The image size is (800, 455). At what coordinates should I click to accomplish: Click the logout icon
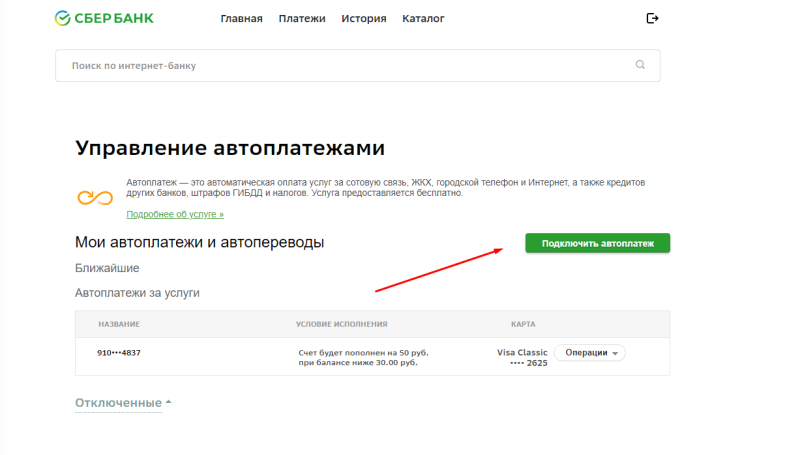(652, 18)
